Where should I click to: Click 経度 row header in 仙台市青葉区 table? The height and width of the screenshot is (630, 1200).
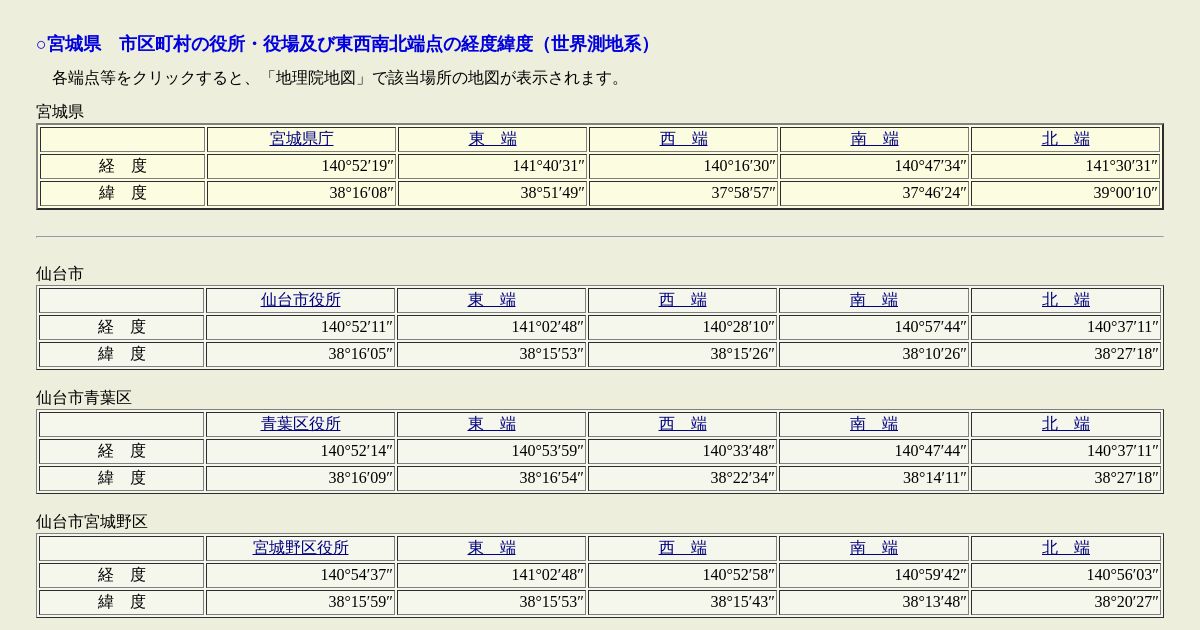click(122, 451)
